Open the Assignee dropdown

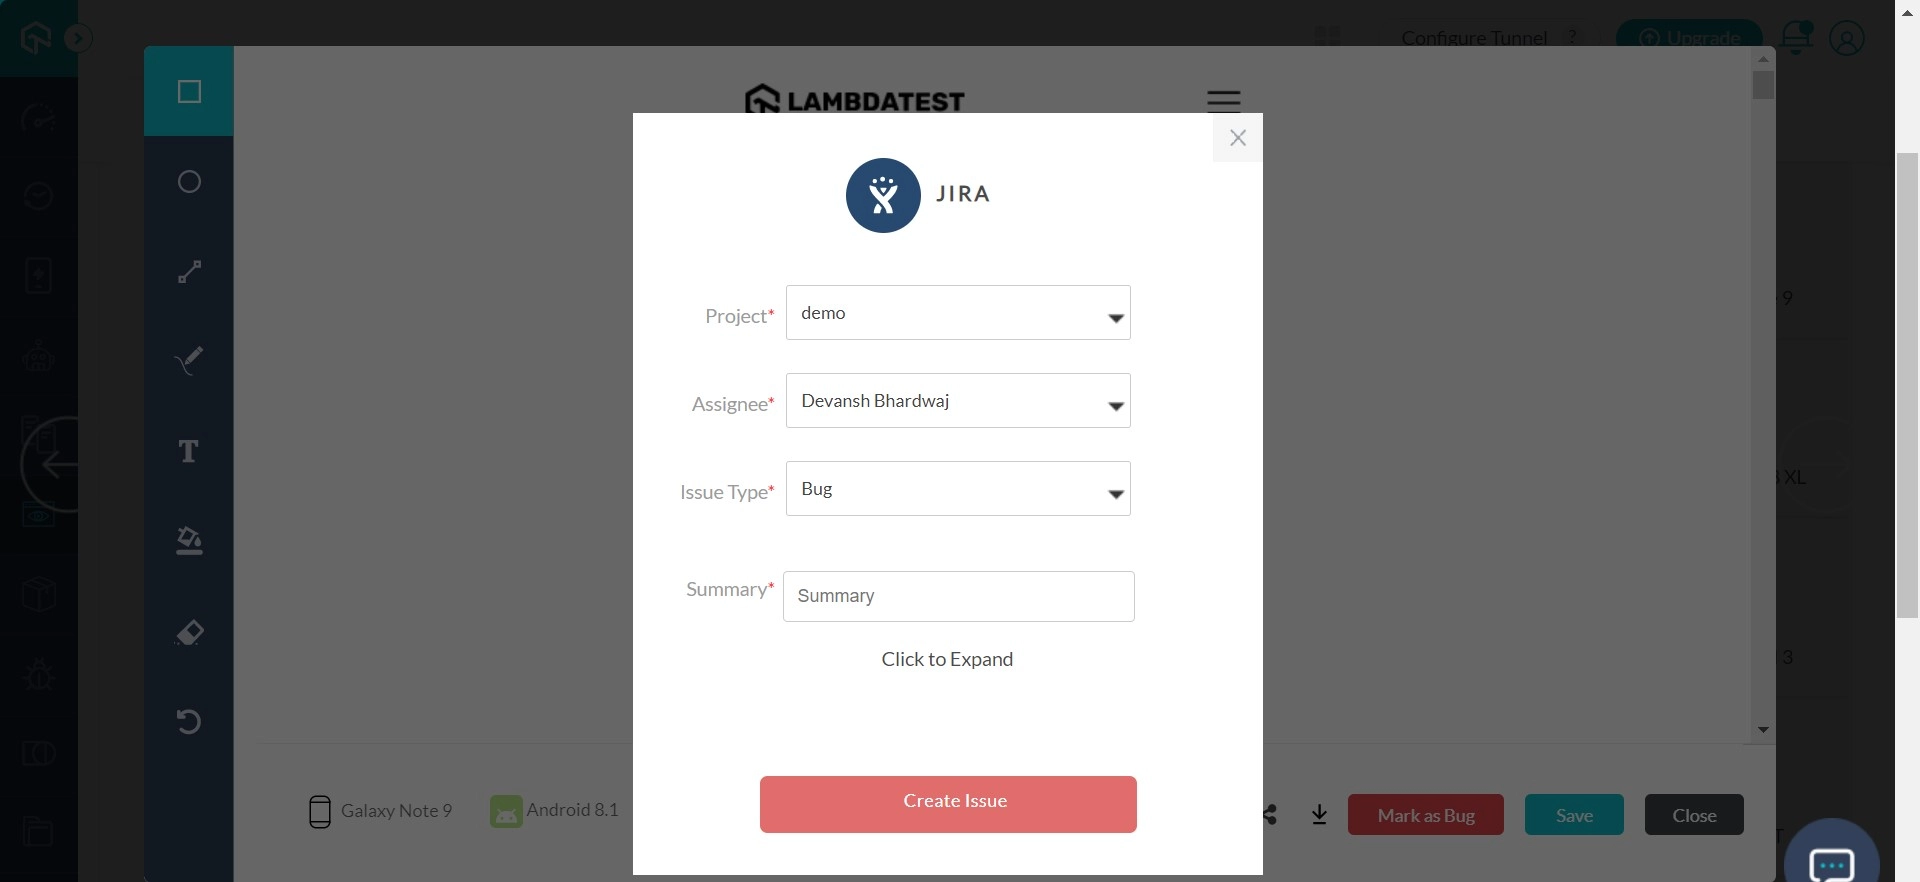[x=958, y=401]
